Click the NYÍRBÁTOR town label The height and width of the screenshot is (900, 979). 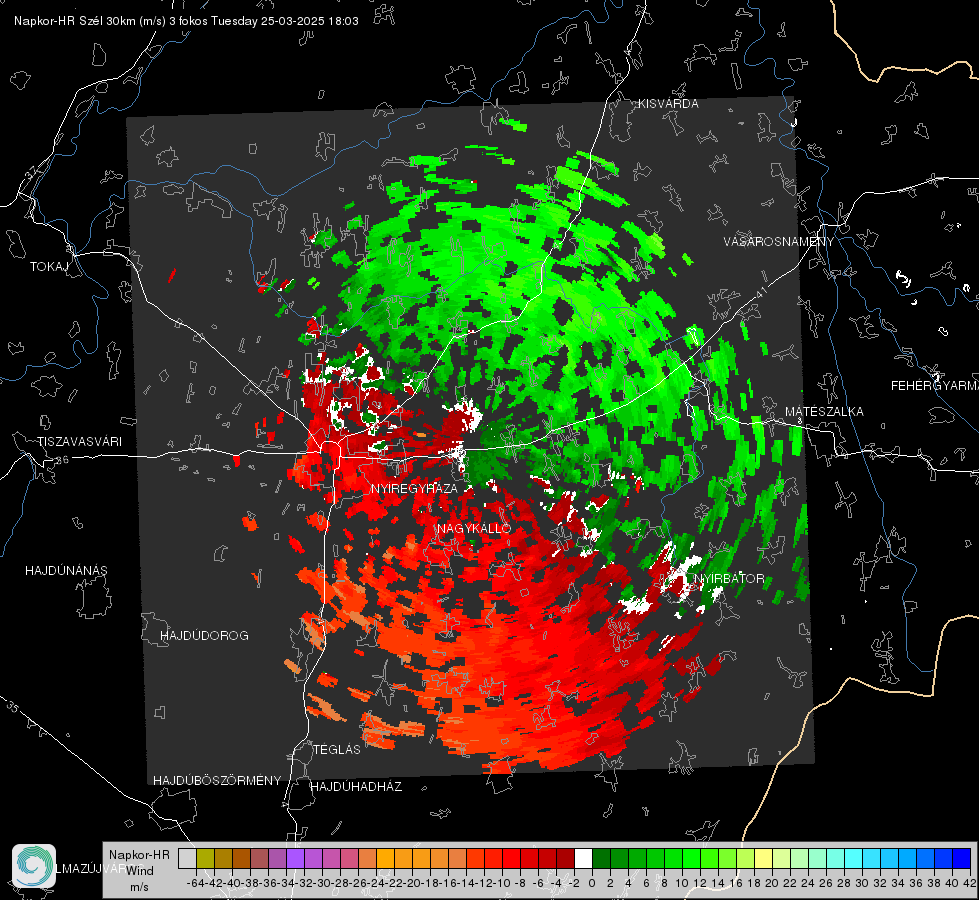tap(729, 578)
